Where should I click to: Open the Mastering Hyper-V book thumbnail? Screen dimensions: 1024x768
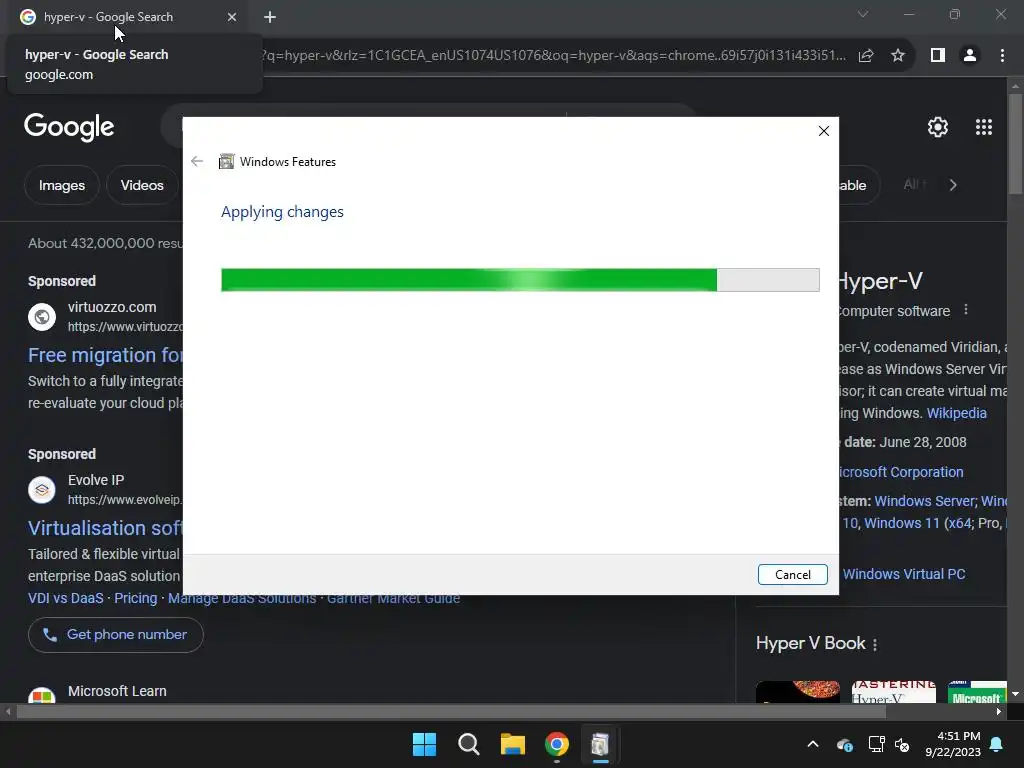coord(893,692)
